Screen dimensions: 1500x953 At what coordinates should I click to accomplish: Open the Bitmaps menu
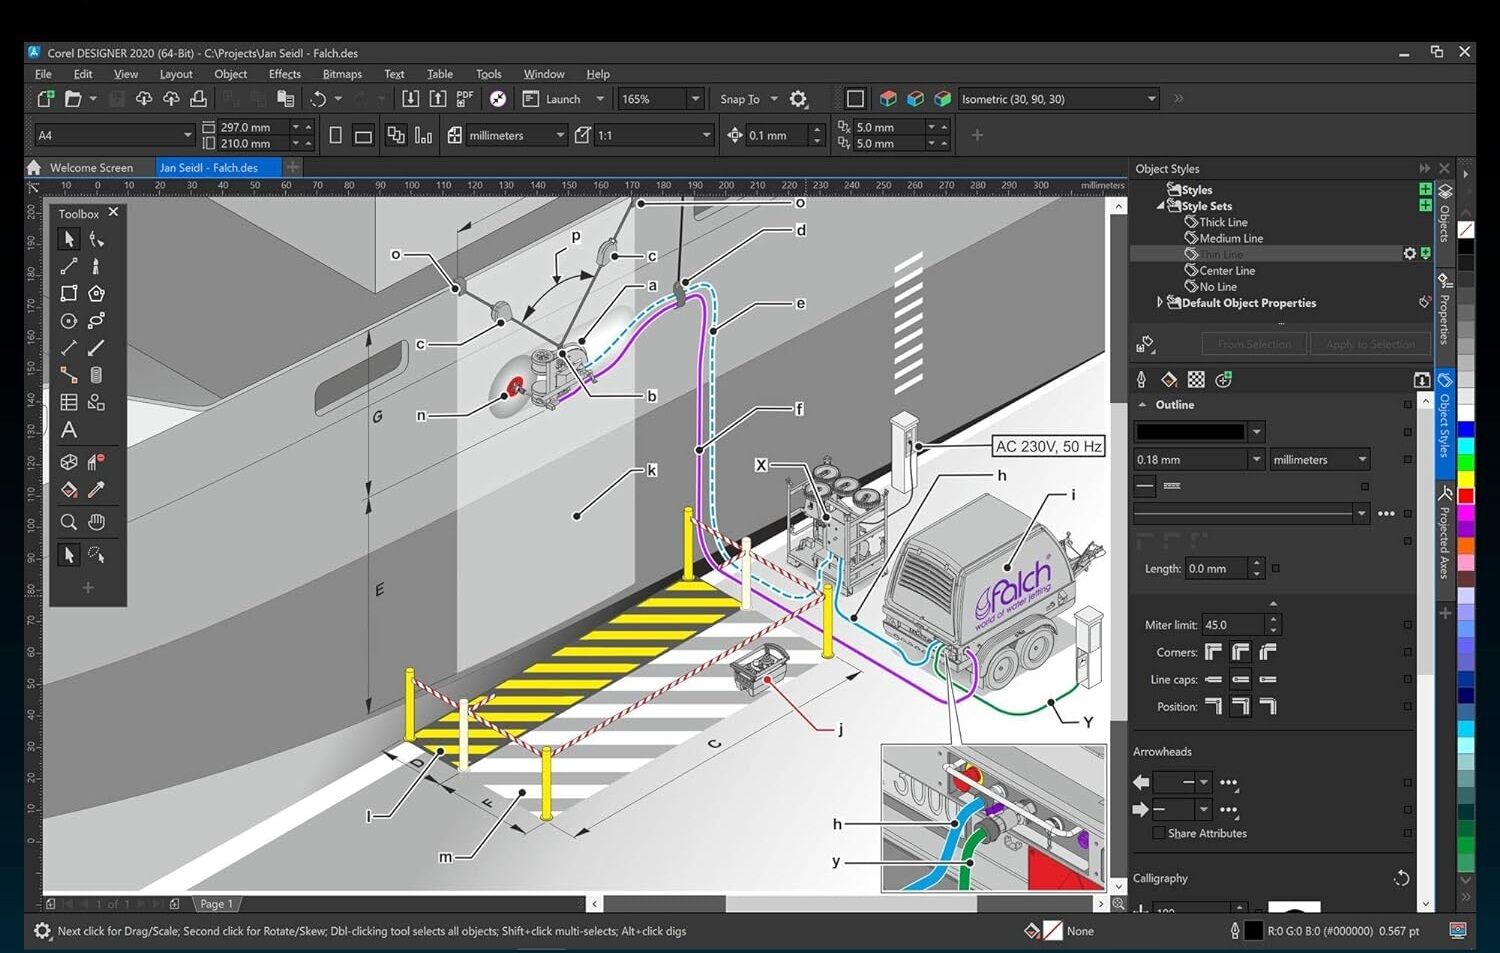coord(342,73)
